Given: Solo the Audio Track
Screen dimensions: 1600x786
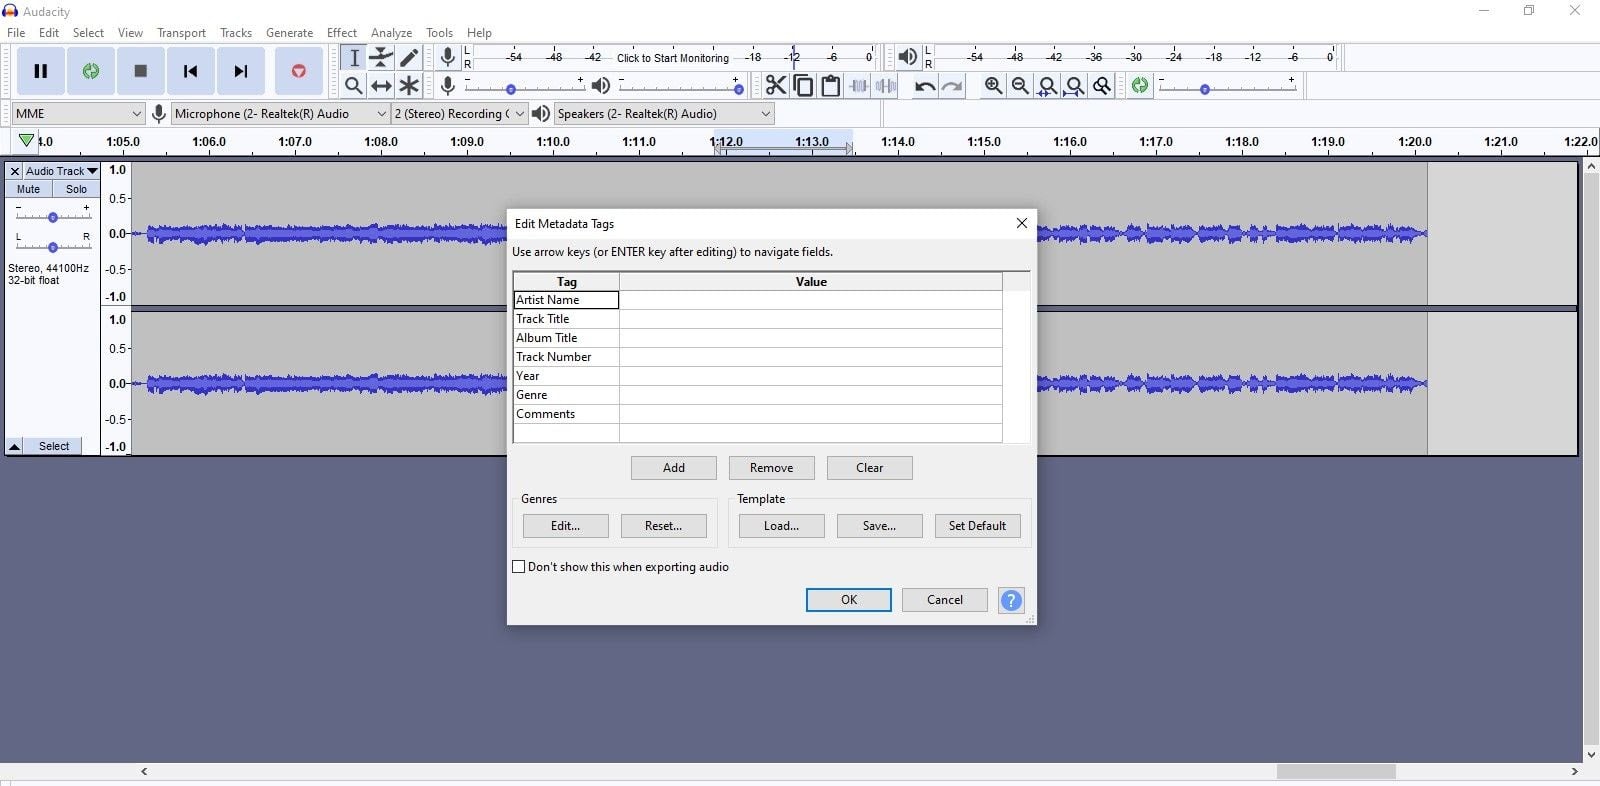Looking at the screenshot, I should point(76,189).
